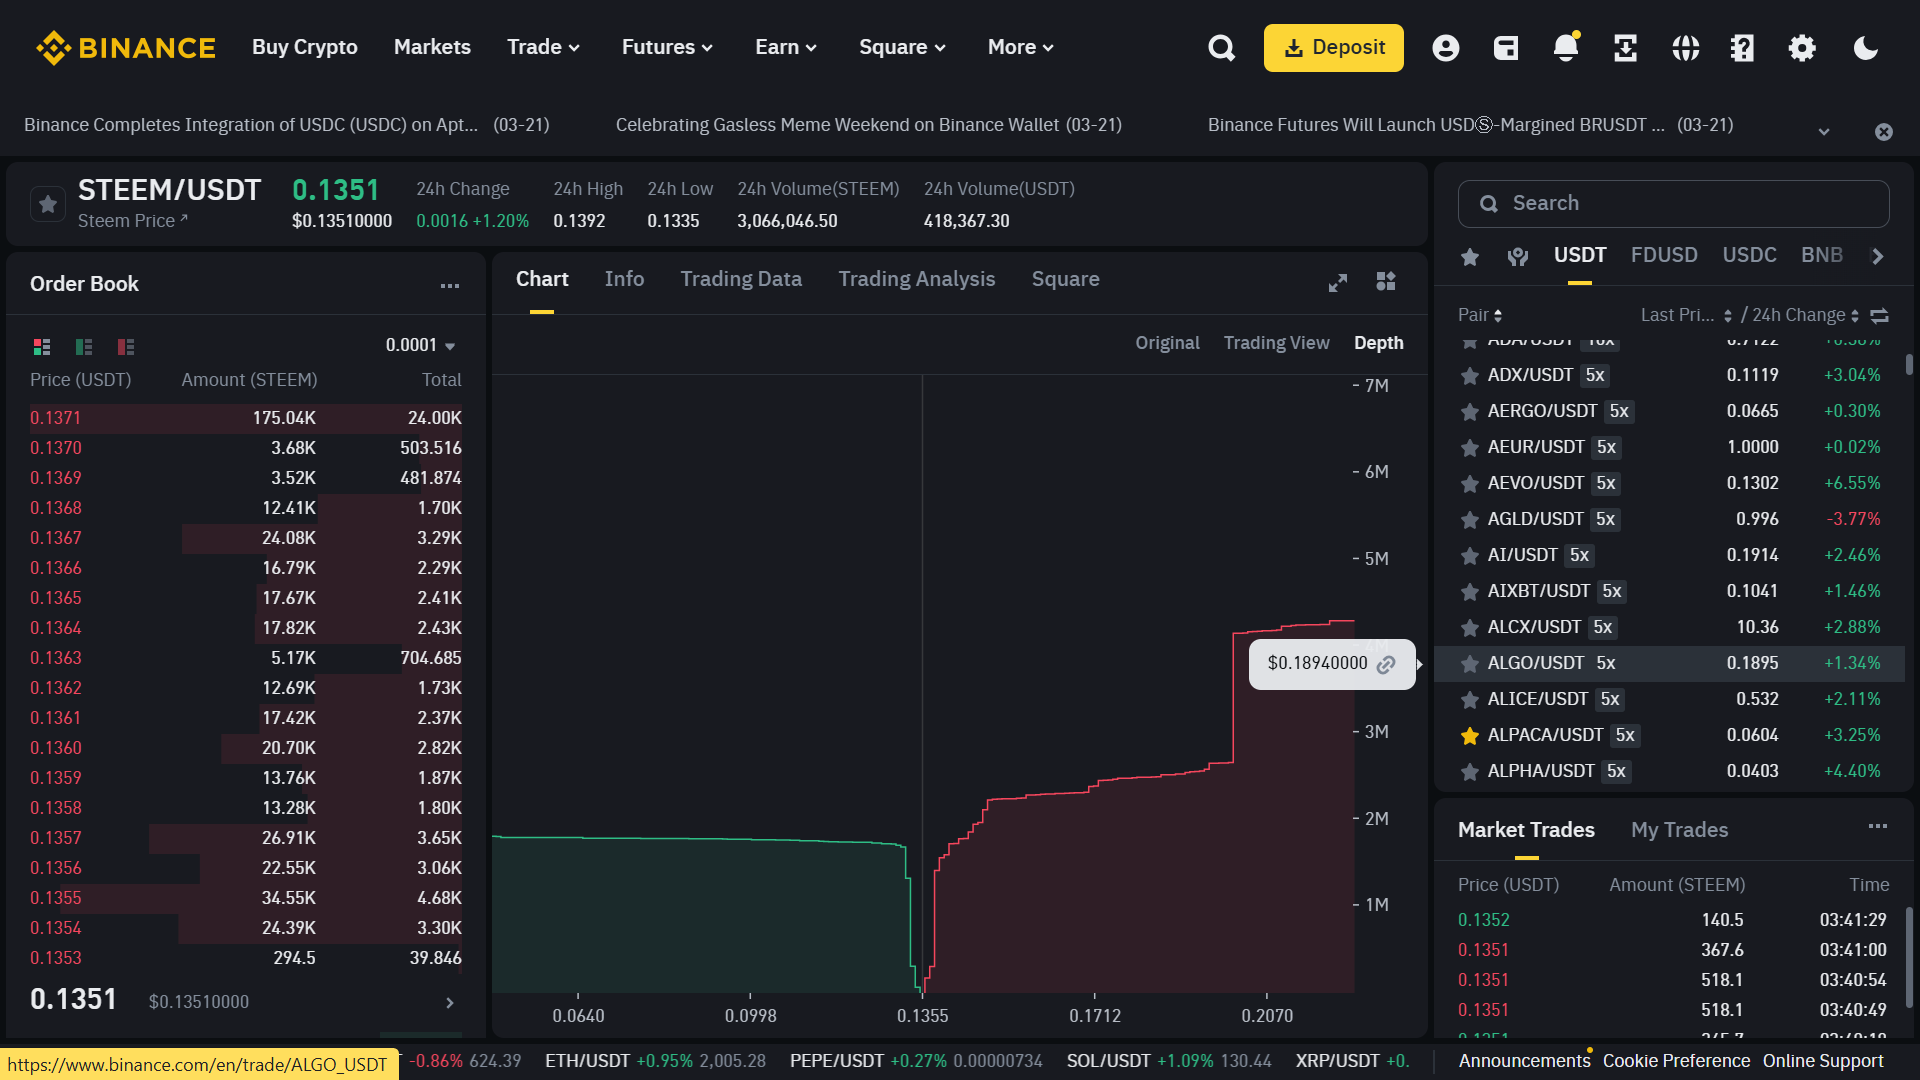Viewport: 1920px width, 1080px height.
Task: Show favorites list star filter
Action: pyautogui.click(x=1470, y=257)
